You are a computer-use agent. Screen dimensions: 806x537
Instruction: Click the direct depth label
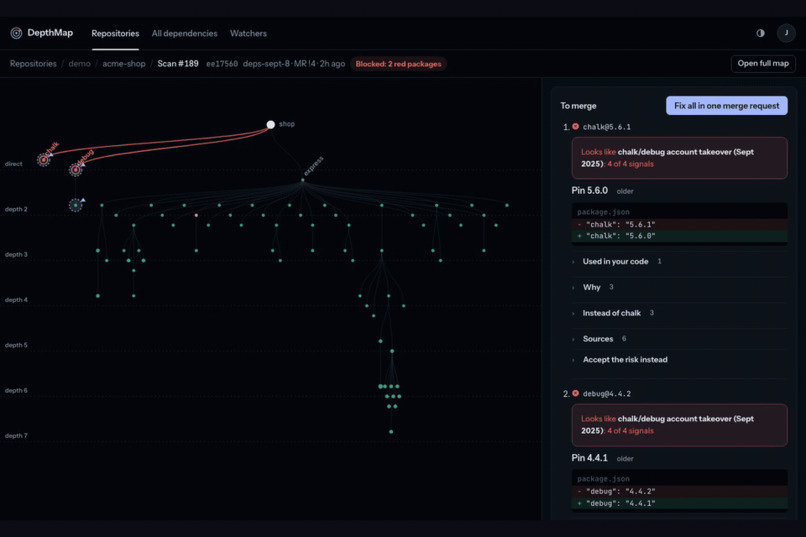tap(14, 164)
